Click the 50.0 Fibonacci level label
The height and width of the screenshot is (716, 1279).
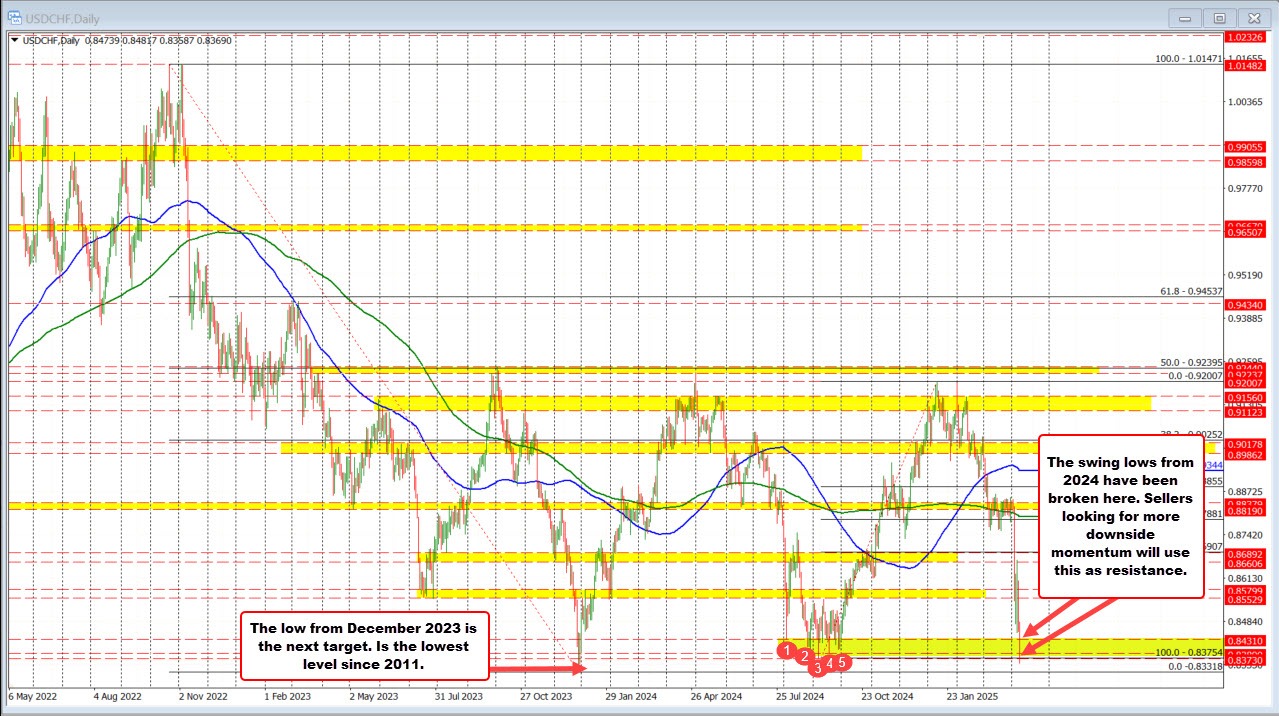tap(1191, 362)
